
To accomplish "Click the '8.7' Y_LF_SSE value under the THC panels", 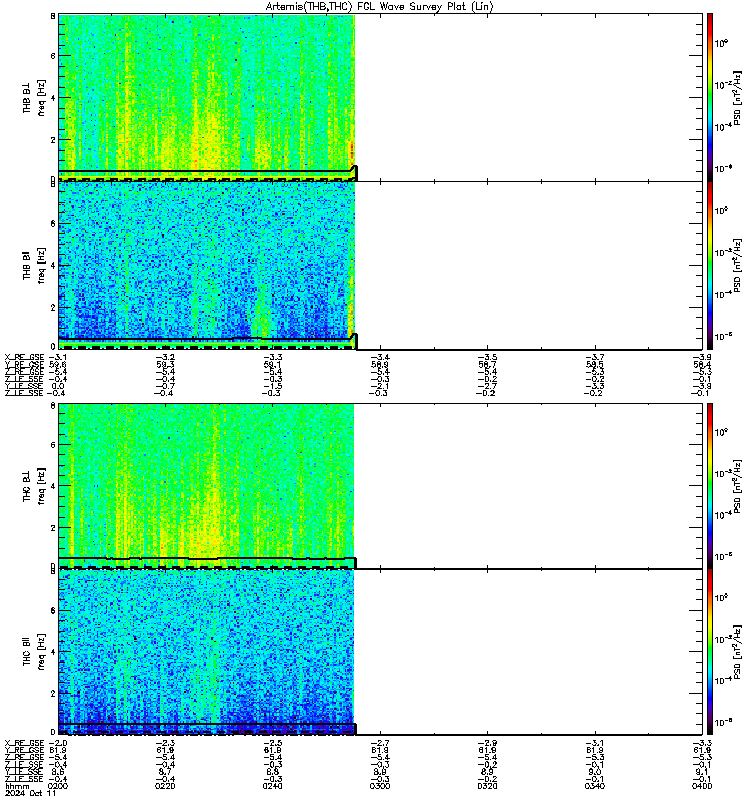I will point(167,772).
